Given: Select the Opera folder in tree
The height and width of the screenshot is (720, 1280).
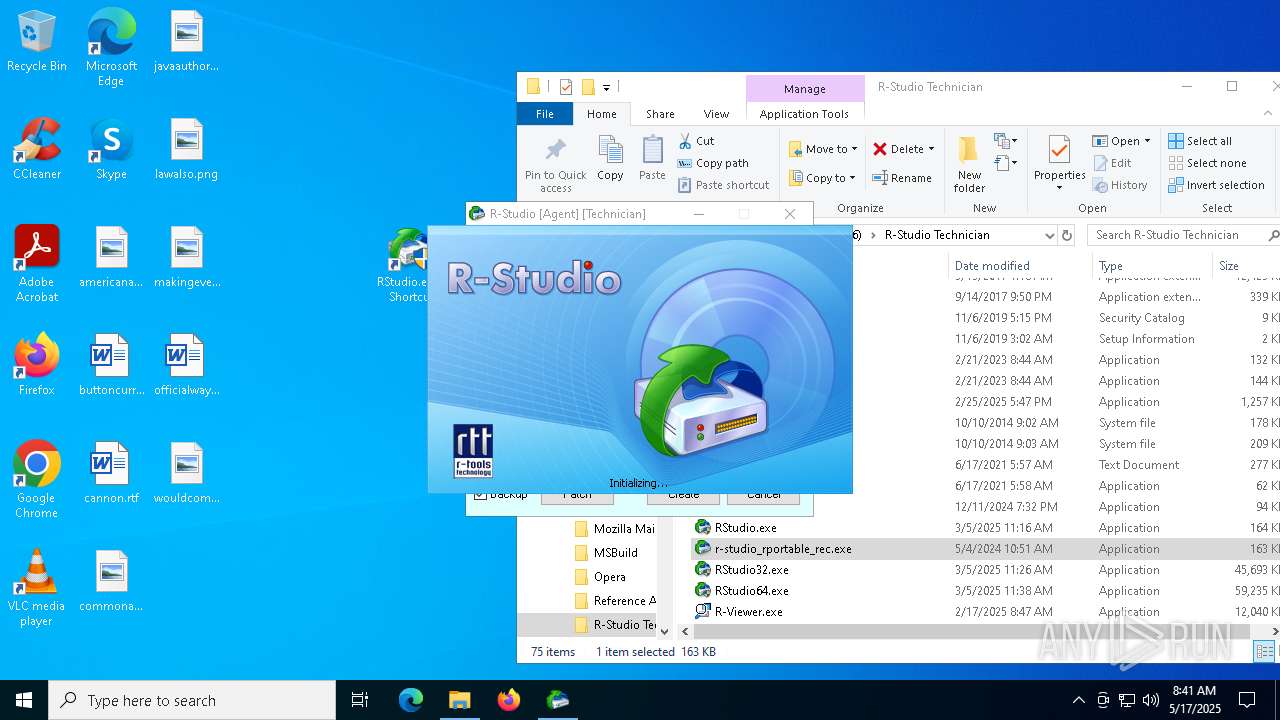Looking at the screenshot, I should [600, 577].
